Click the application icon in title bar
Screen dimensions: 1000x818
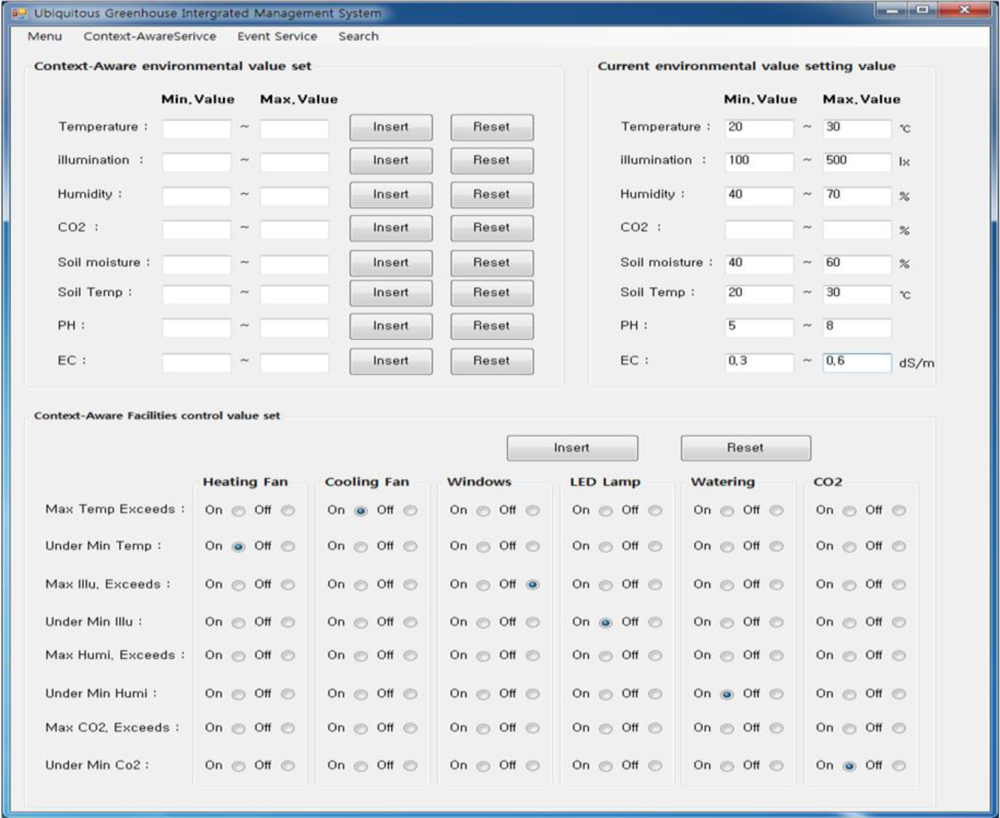(18, 13)
